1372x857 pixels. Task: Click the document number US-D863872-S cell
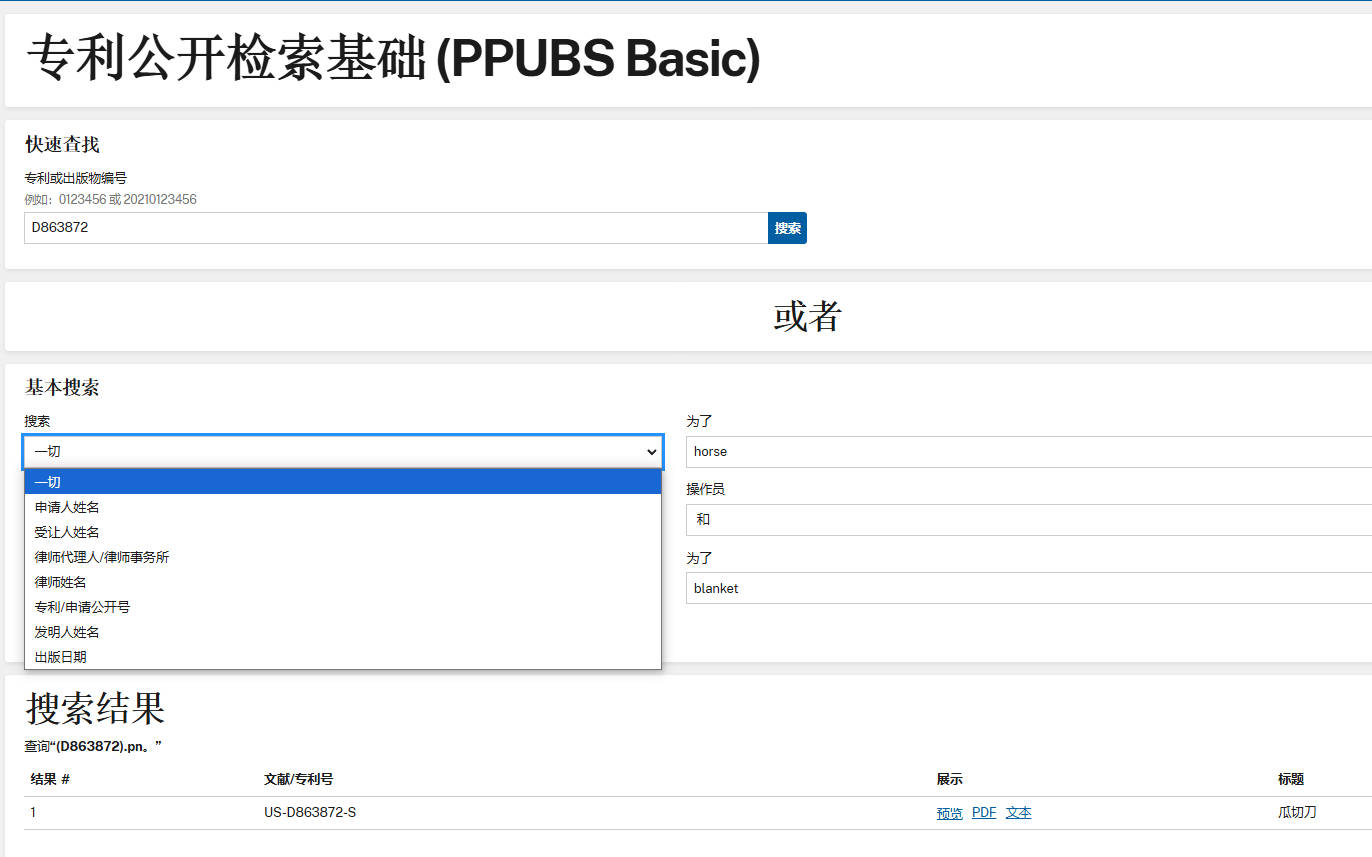(x=310, y=812)
